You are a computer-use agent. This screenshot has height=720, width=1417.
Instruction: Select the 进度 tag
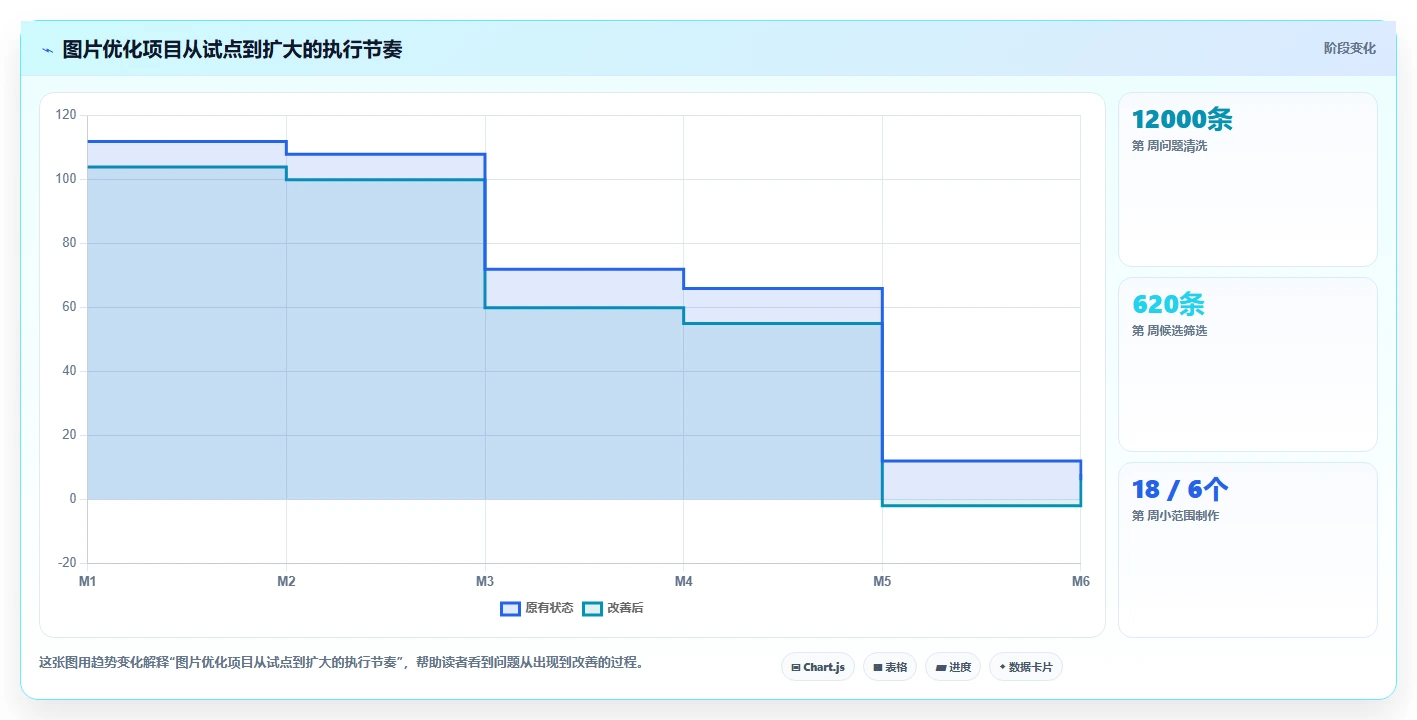coord(953,667)
